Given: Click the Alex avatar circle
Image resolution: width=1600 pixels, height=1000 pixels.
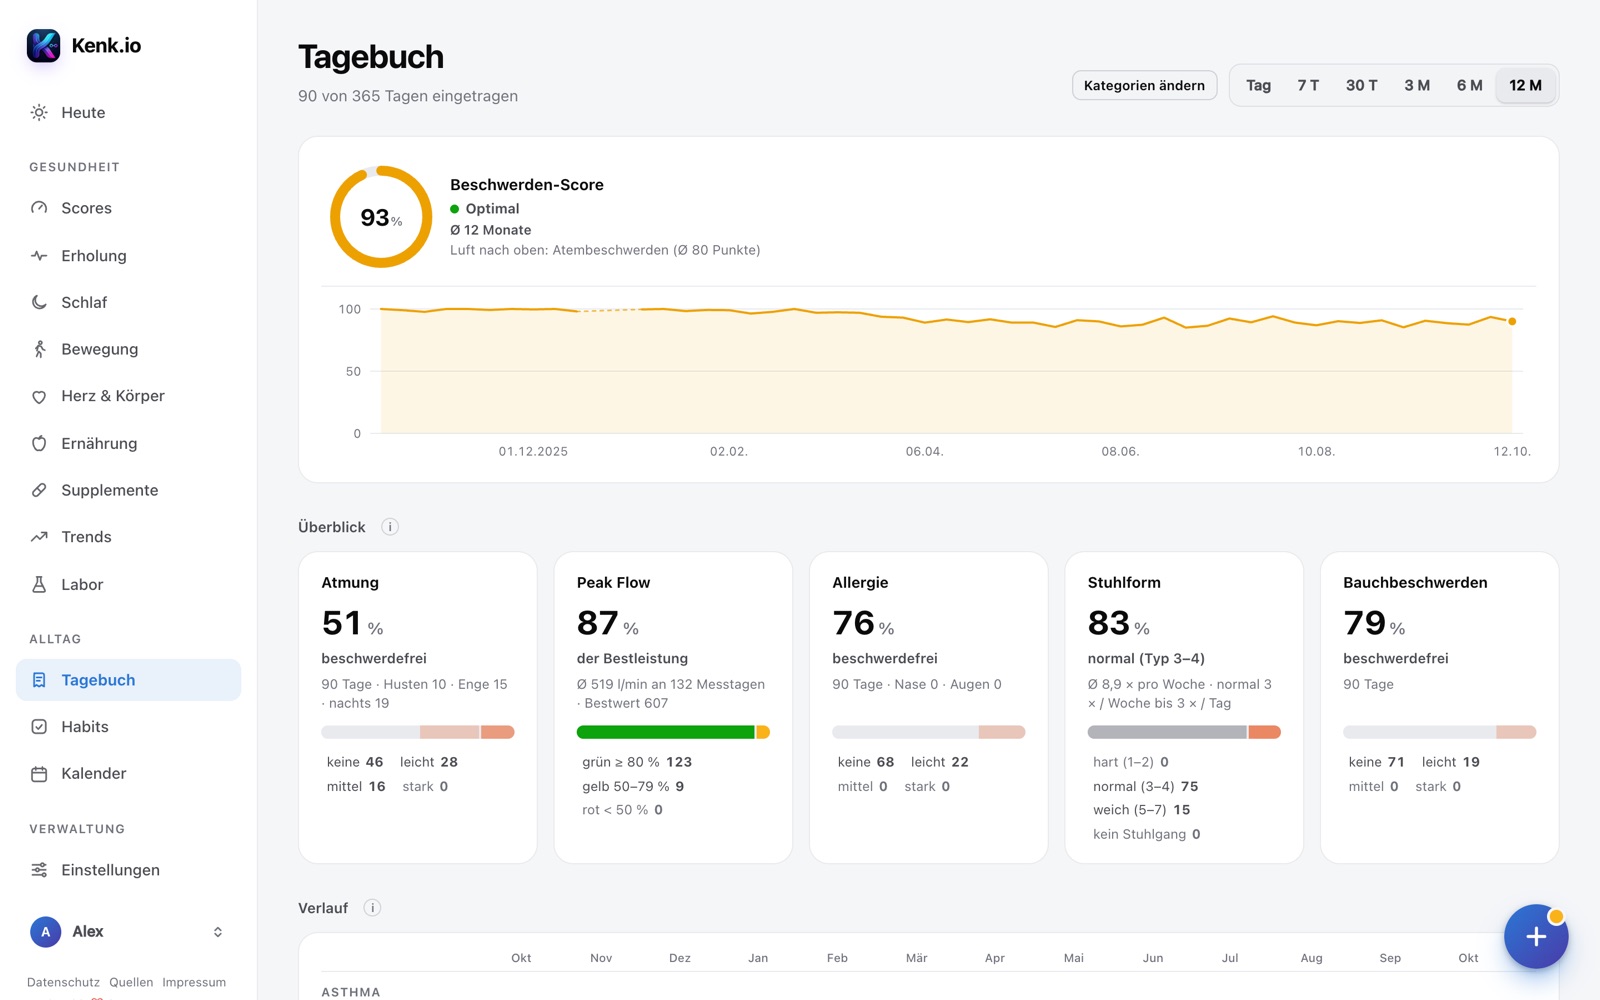Looking at the screenshot, I should pos(45,932).
